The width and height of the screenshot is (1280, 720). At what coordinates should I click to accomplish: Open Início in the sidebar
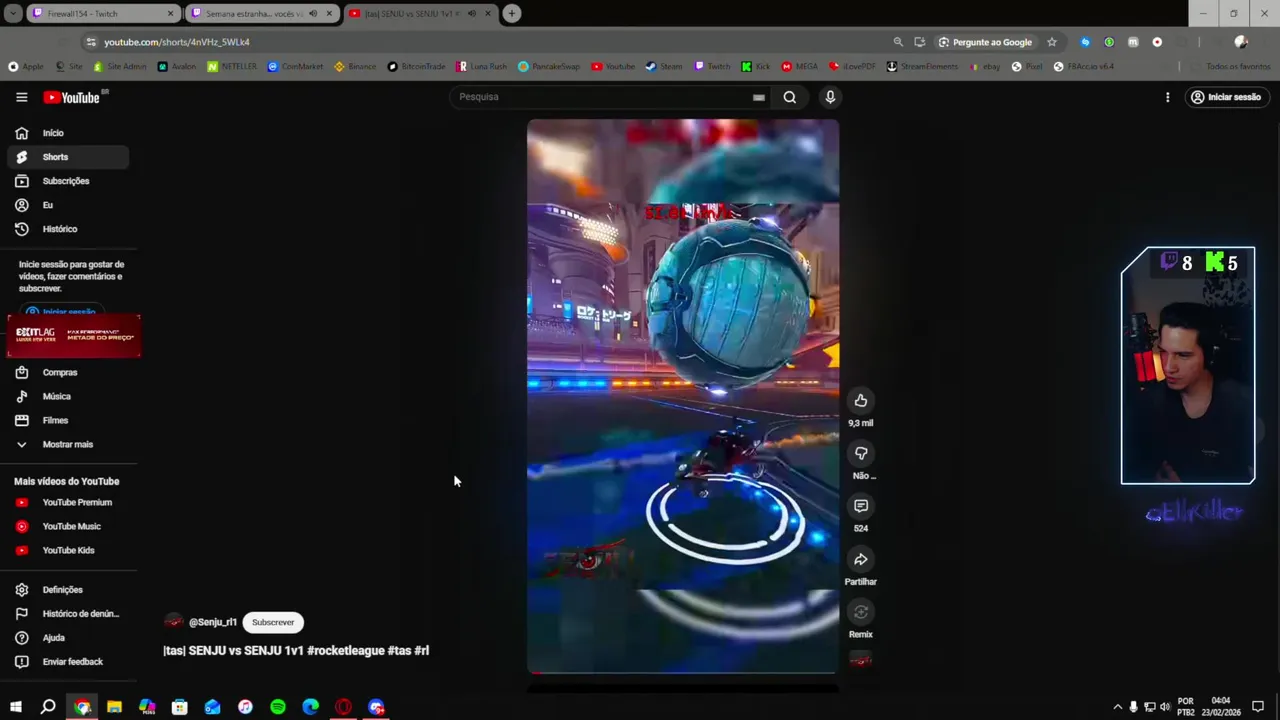coord(68,133)
